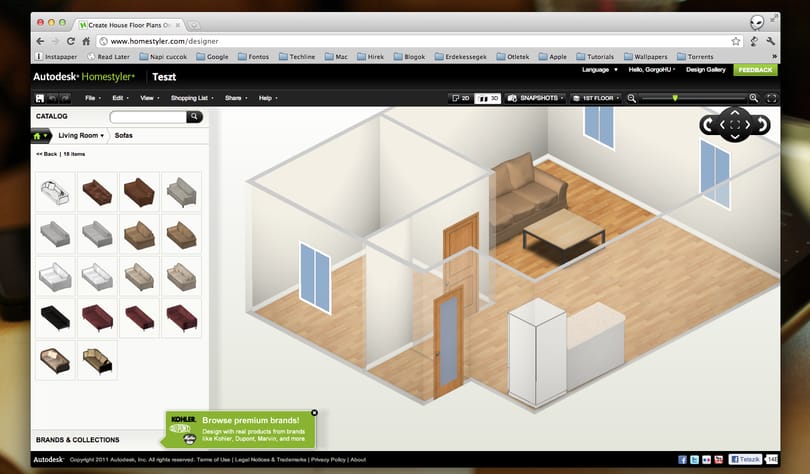This screenshot has height=474, width=810.
Task: Rotate view counterclockwise with left arrow
Action: click(x=709, y=124)
